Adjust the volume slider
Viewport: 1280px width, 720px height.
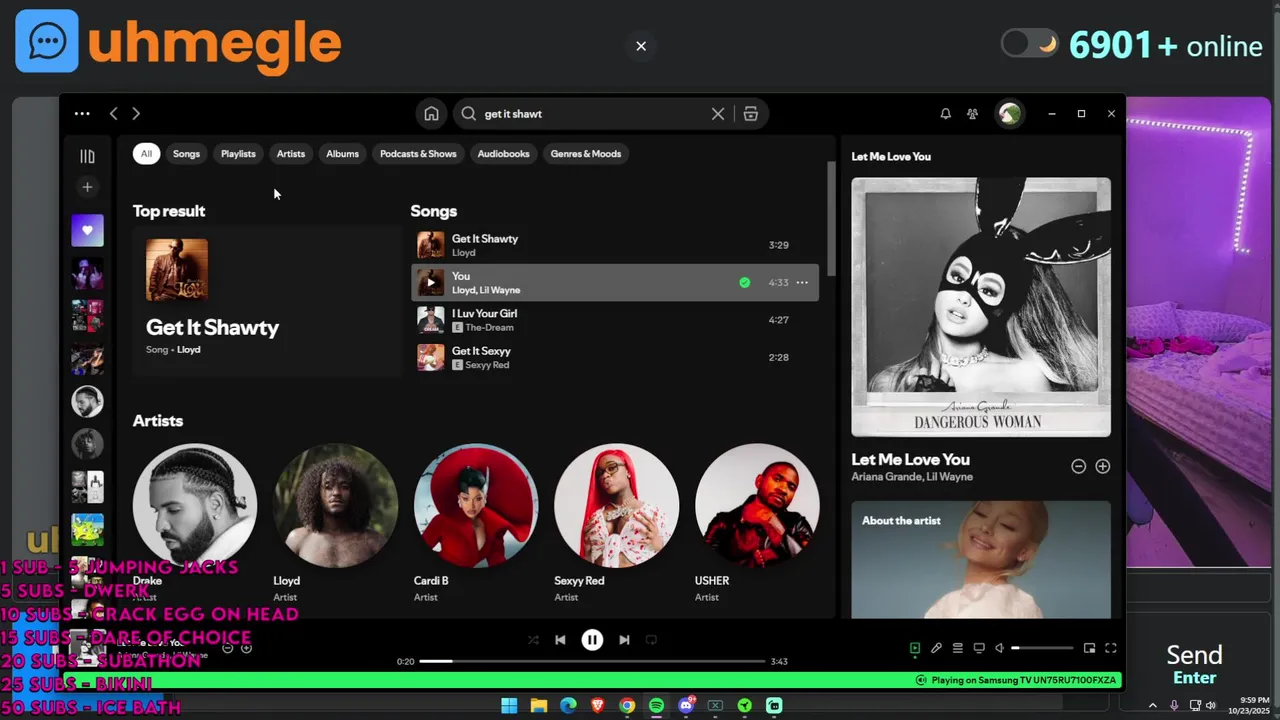(1042, 648)
